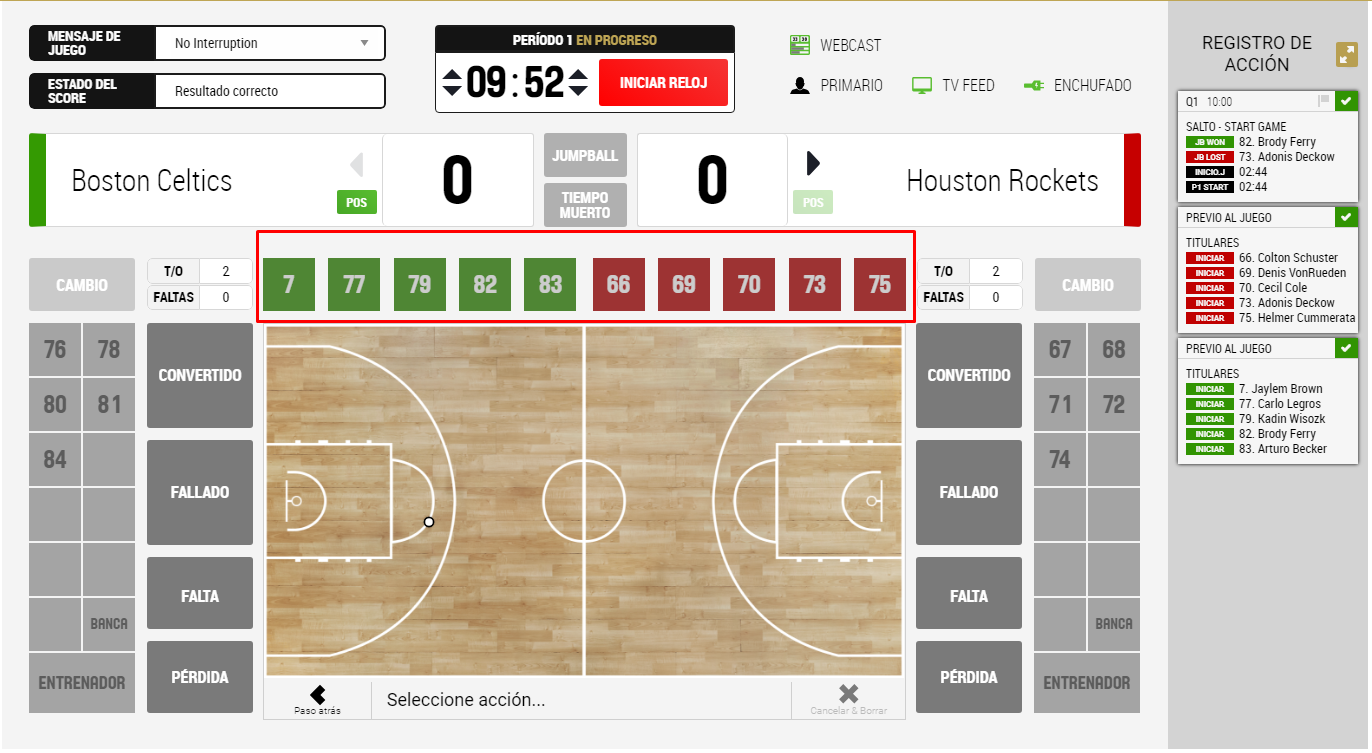Click Houston Entrenador button
Viewport: 1372px width, 753px height.
pos(1088,683)
